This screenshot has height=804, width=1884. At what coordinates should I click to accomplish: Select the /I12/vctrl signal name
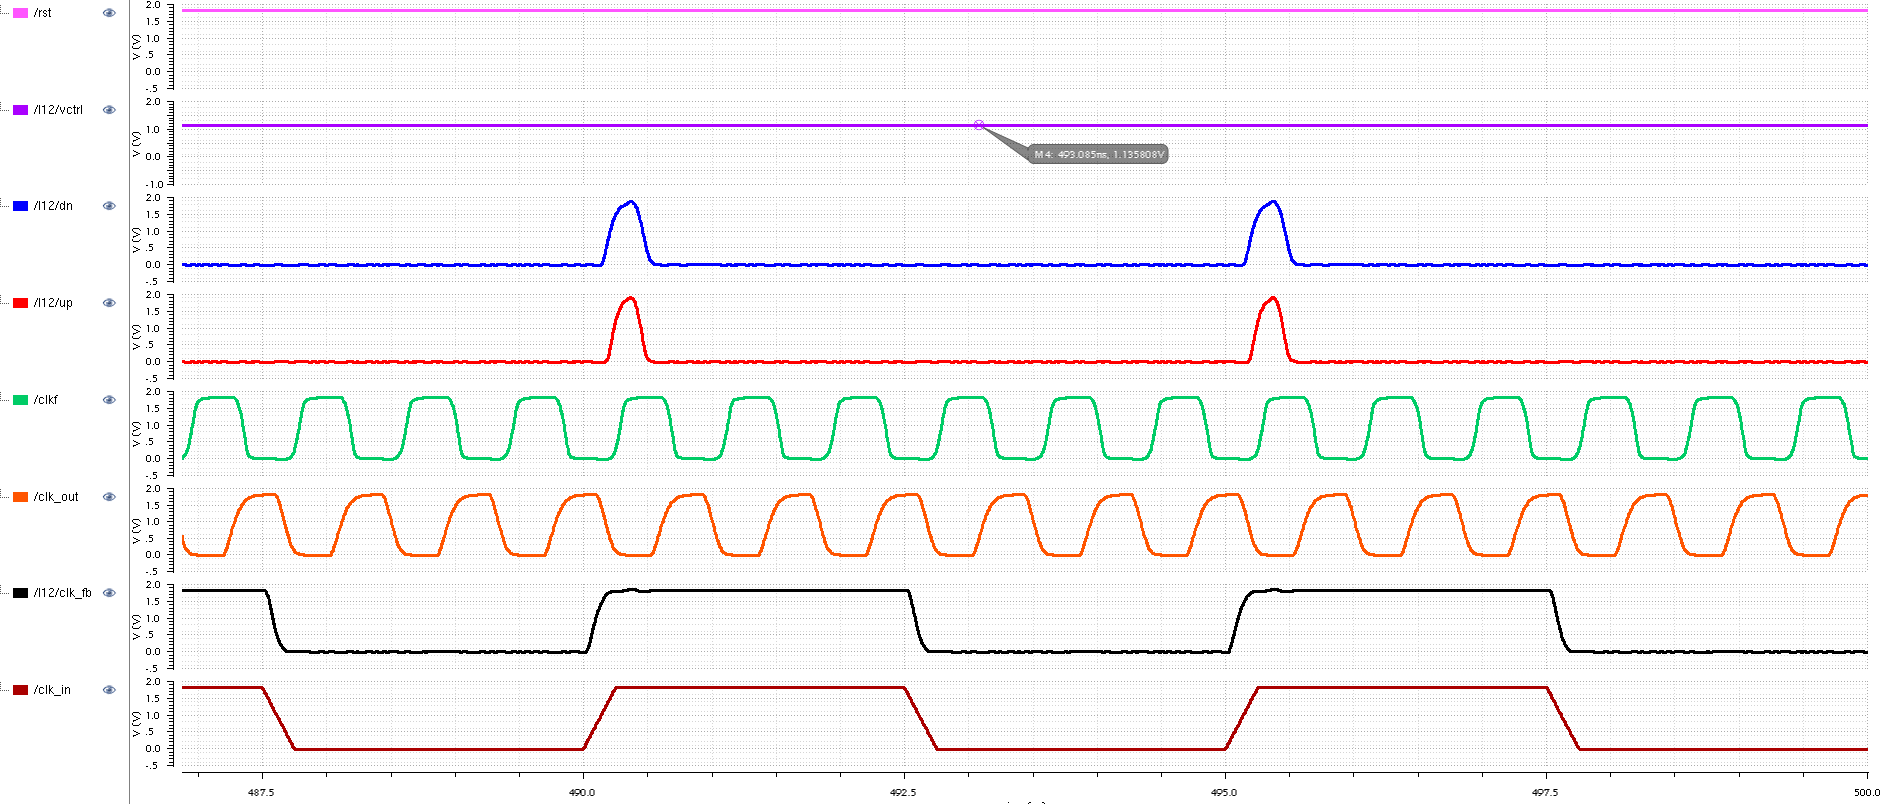point(58,110)
